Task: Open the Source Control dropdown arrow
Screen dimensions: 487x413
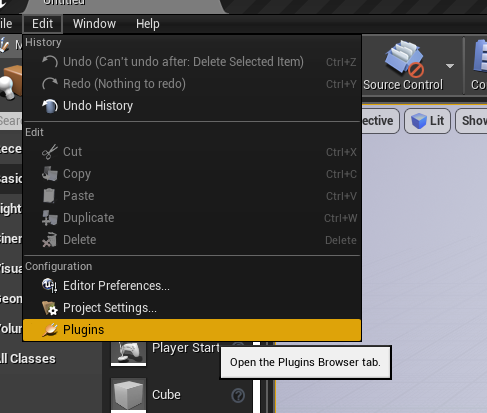Action: (450, 66)
